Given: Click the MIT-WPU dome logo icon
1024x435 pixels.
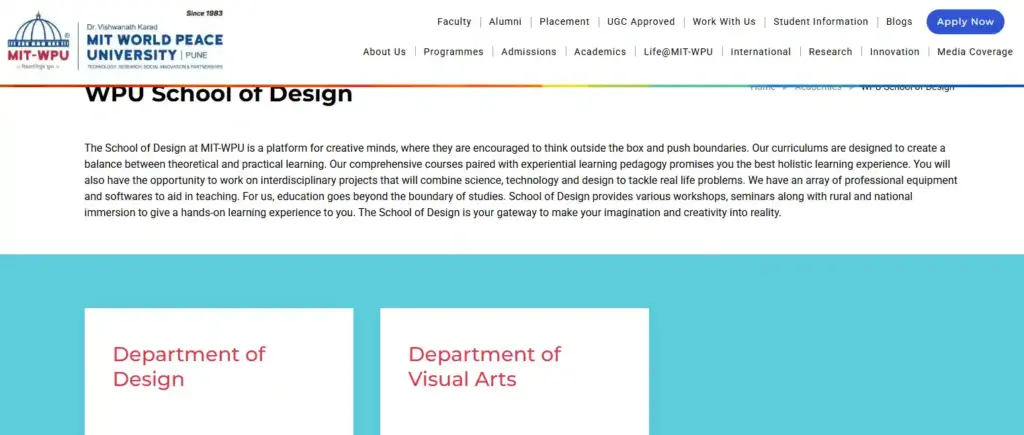Looking at the screenshot, I should (39, 41).
